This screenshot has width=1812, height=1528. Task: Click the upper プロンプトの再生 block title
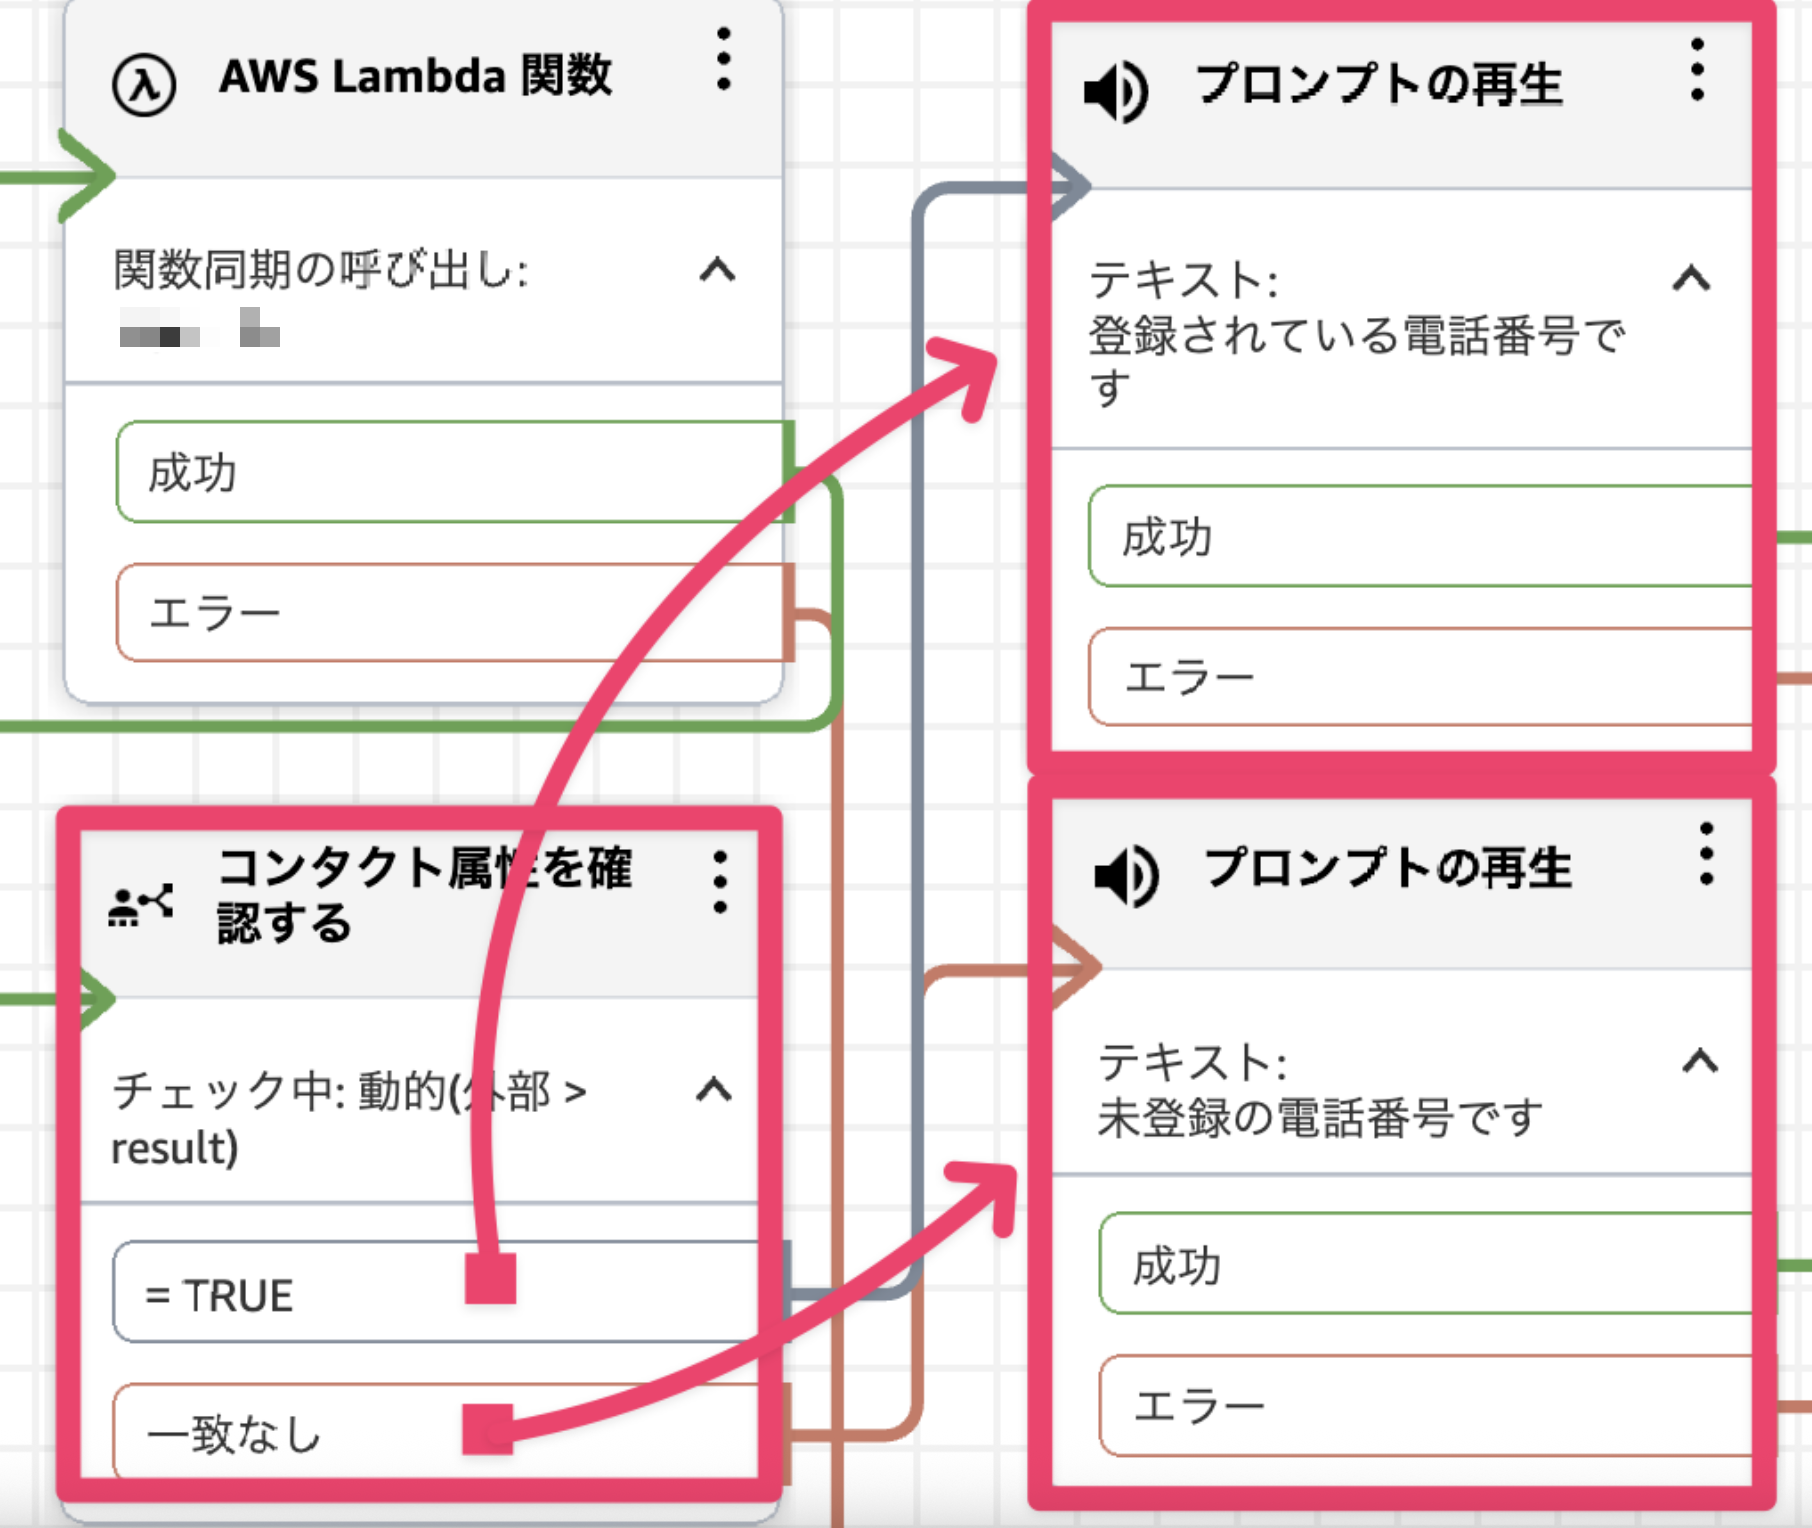click(x=1379, y=84)
